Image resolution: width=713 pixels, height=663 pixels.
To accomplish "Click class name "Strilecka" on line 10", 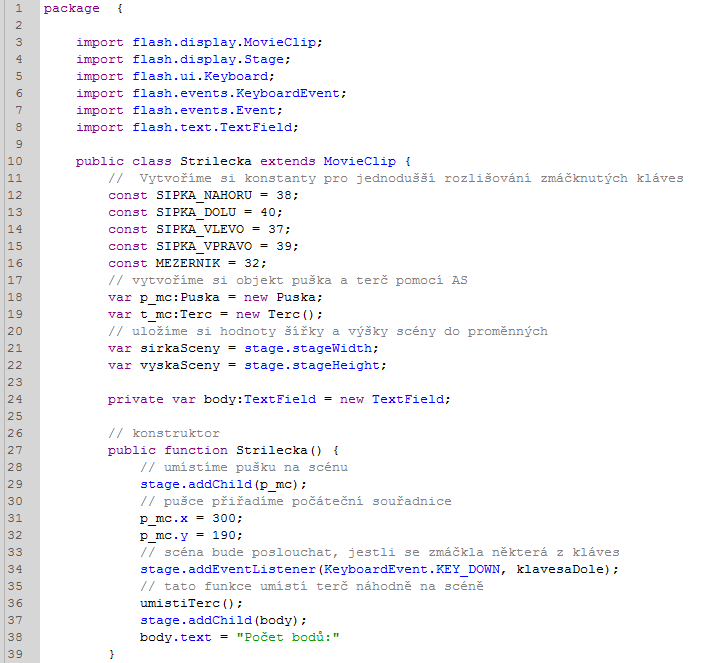I will [x=216, y=161].
